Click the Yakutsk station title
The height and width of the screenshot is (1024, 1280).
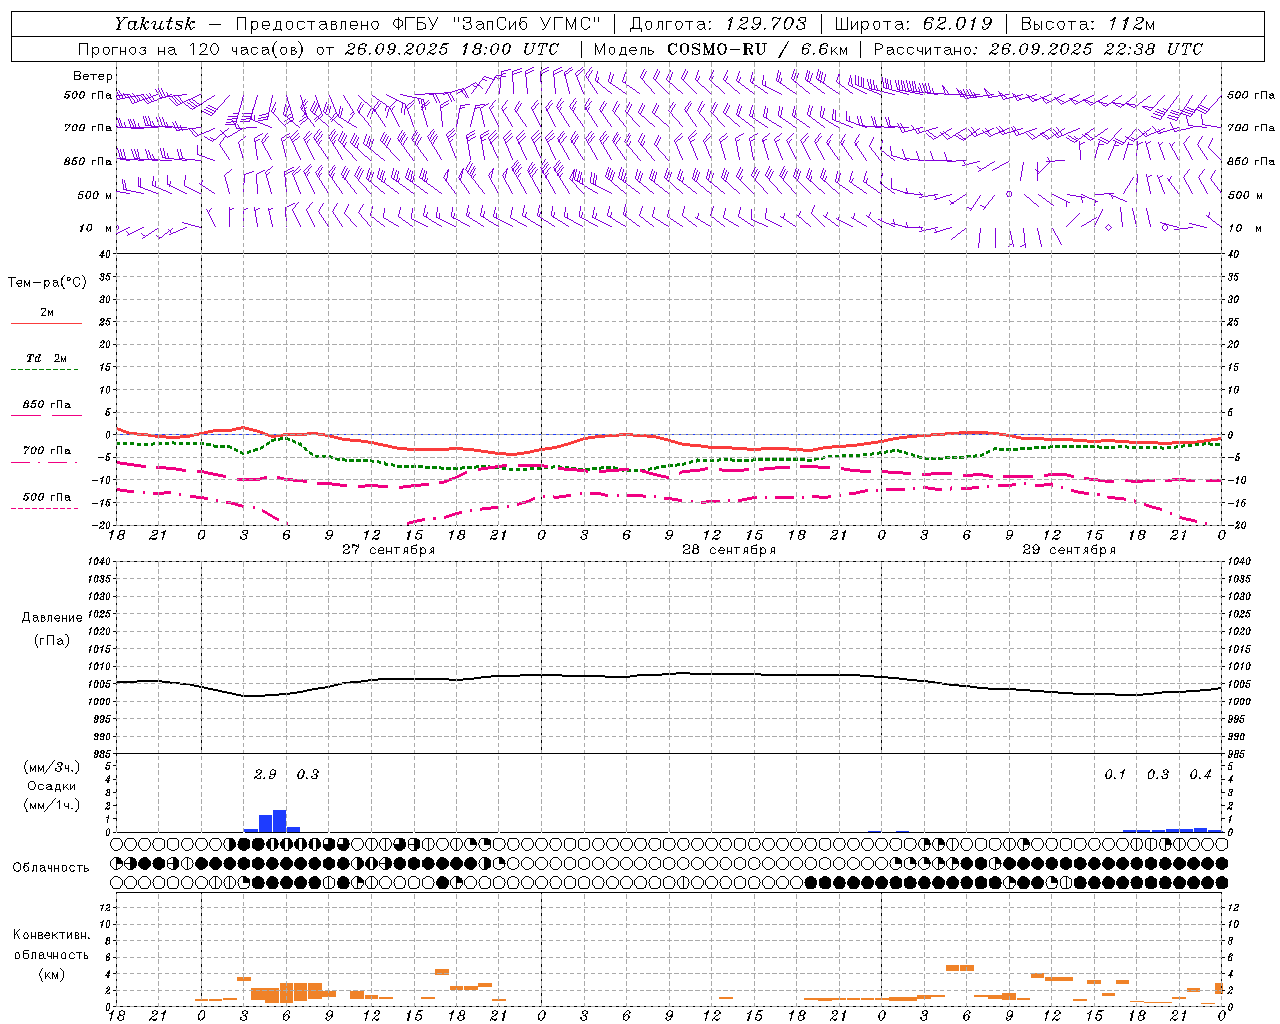154,24
